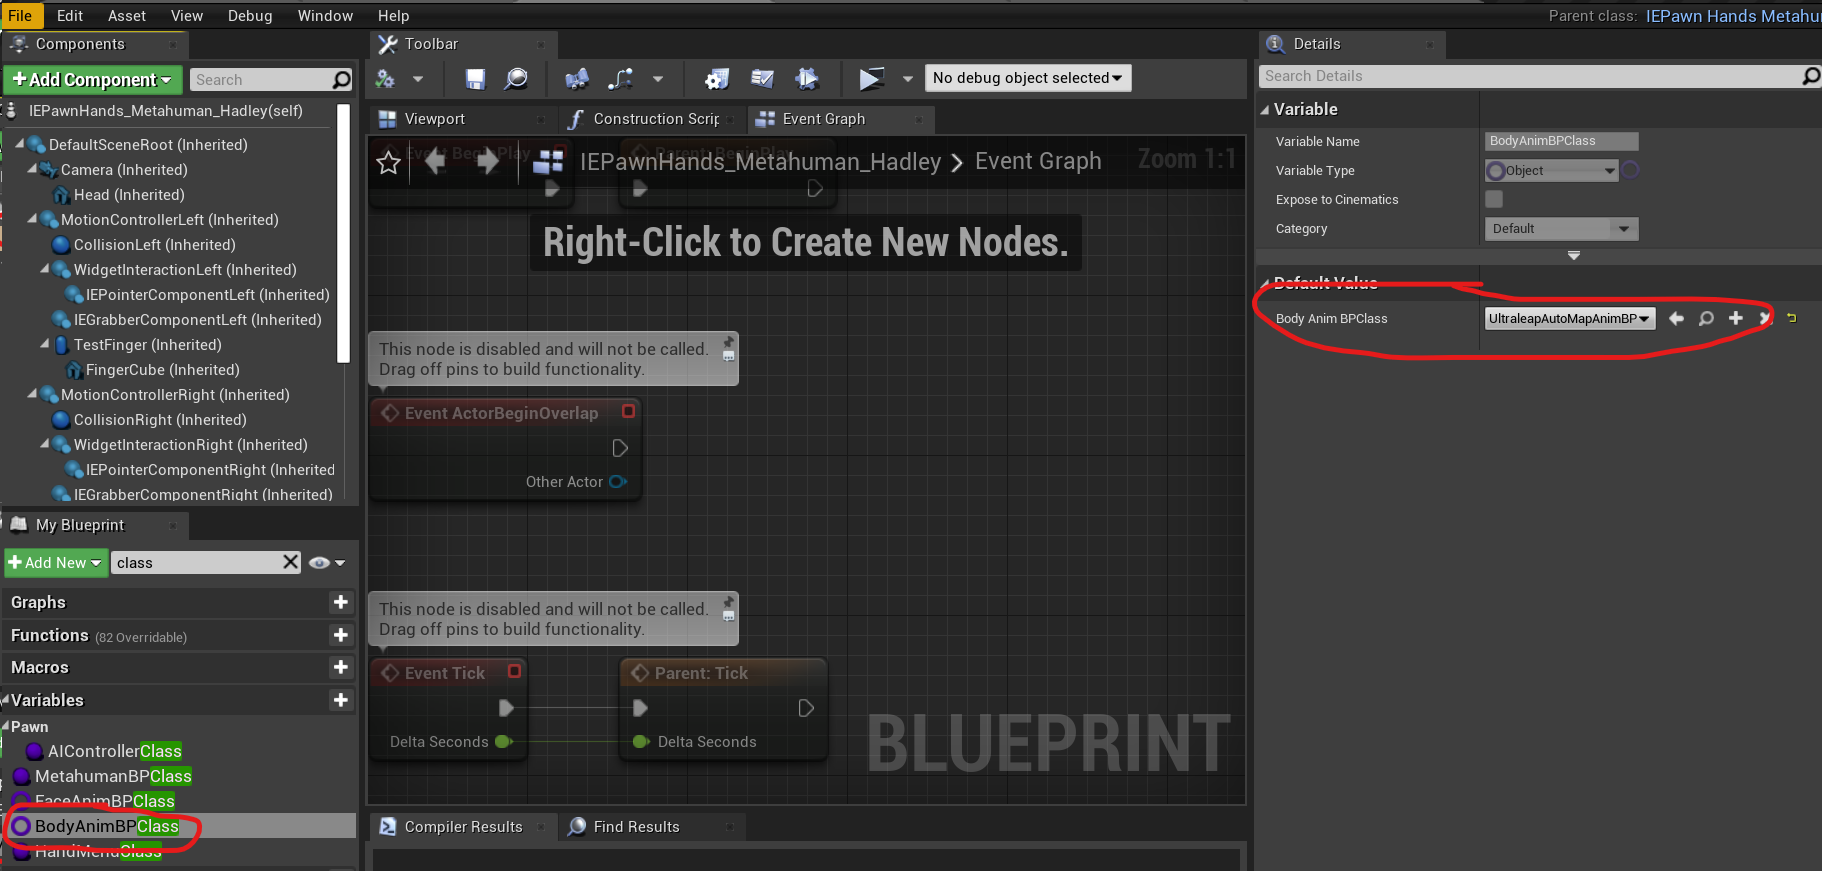Navigate forward in the graph history

point(488,161)
